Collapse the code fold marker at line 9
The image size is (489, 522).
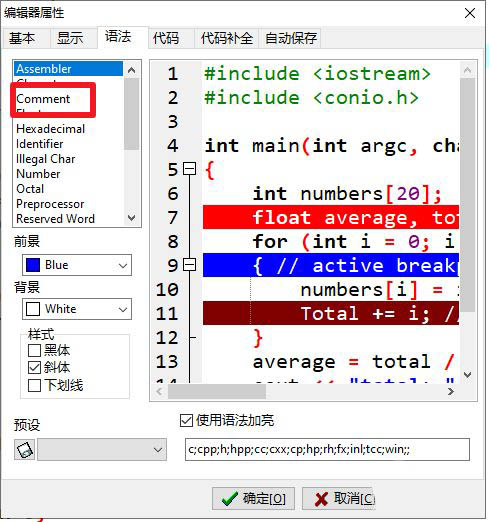[190, 265]
